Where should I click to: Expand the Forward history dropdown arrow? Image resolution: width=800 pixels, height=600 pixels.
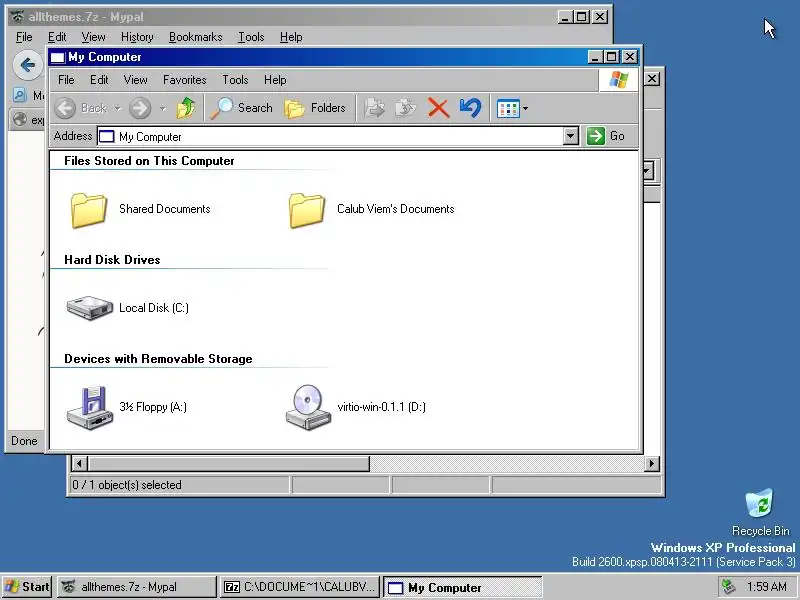pyautogui.click(x=162, y=108)
